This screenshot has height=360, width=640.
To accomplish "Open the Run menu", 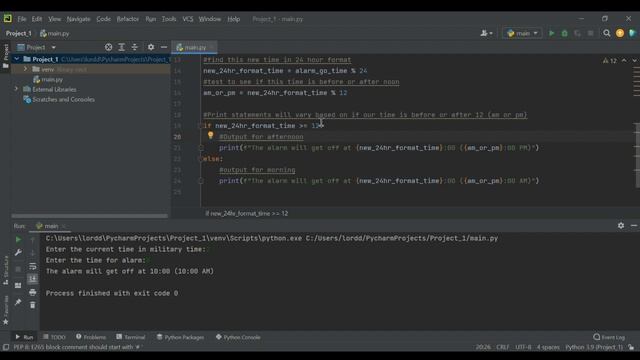I will point(151,19).
